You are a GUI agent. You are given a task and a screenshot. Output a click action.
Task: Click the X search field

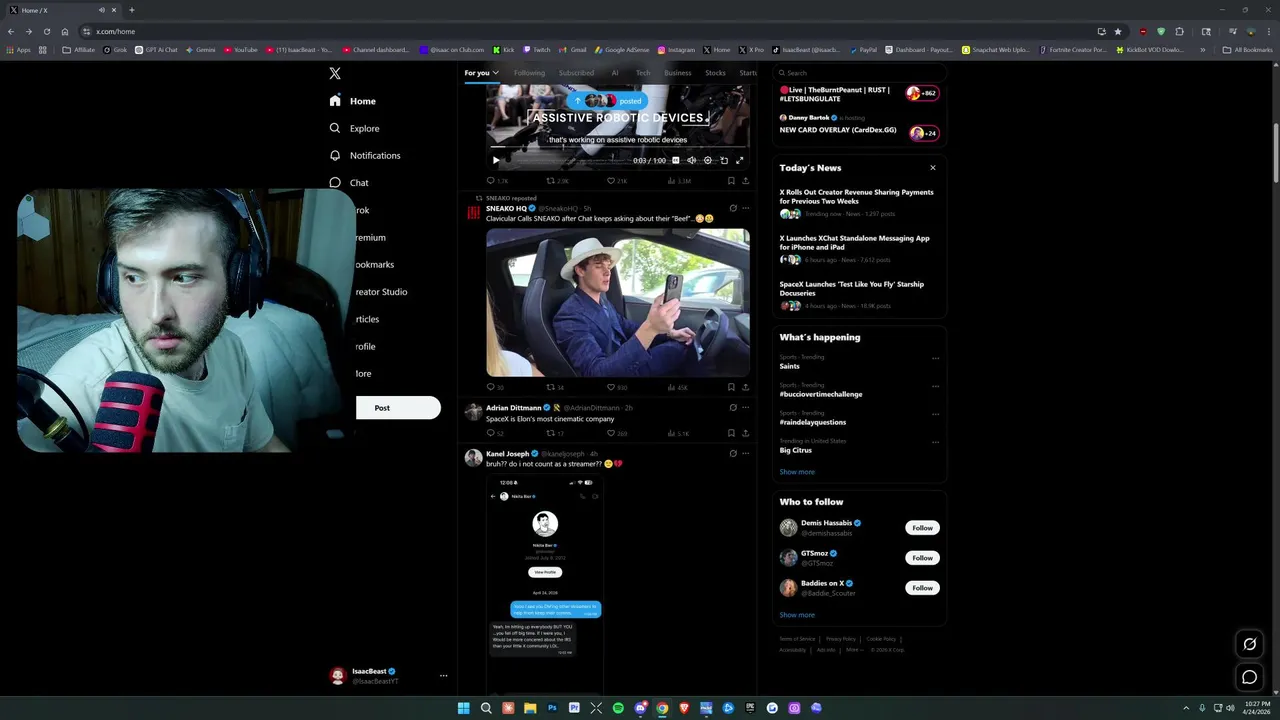coord(859,73)
